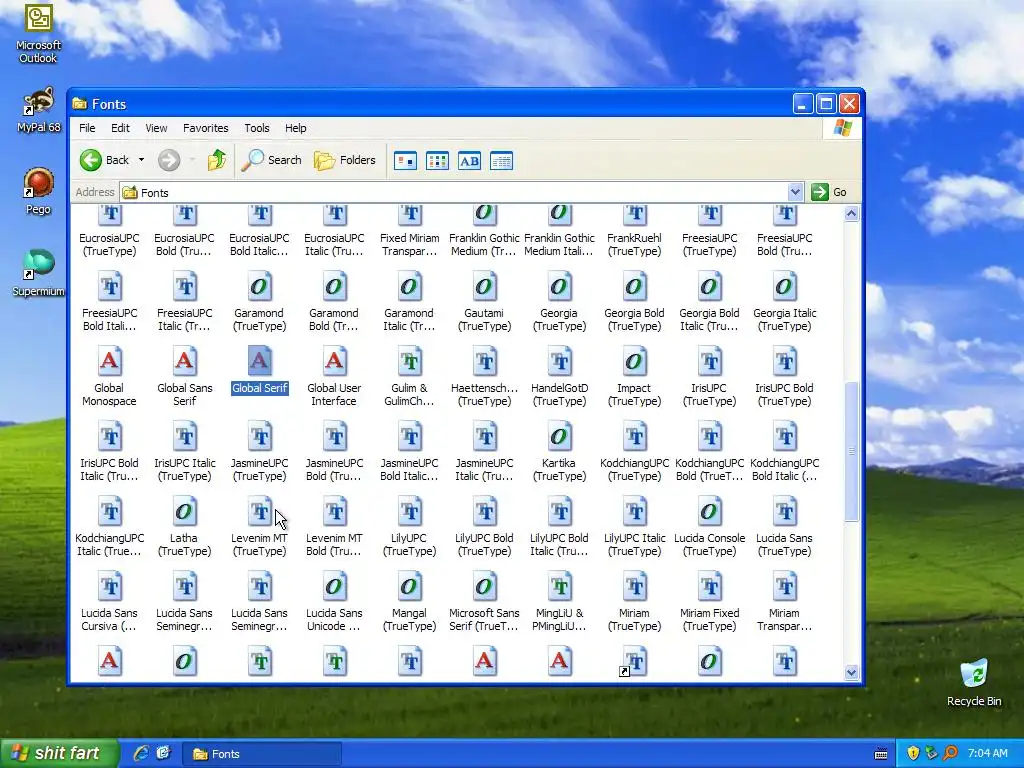Select the Global Sans Serif font
This screenshot has height=768, width=1024.
[185, 376]
